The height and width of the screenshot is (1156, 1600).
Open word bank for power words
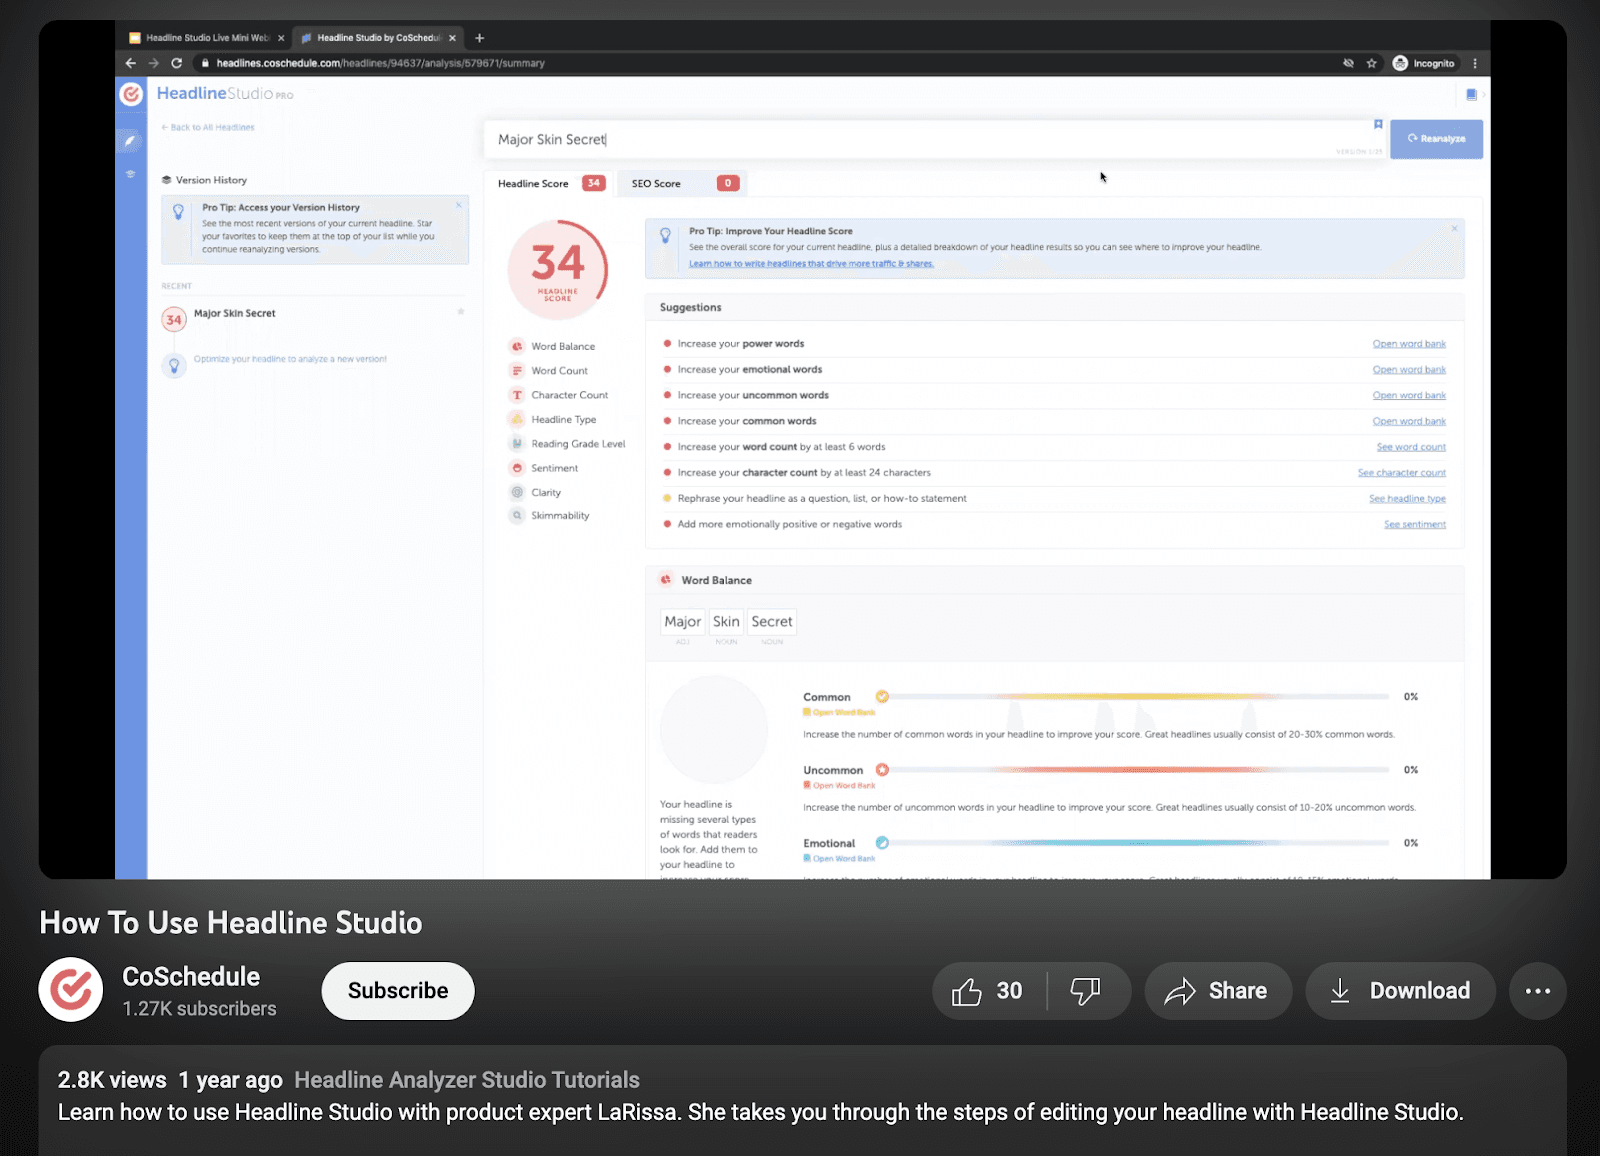click(x=1409, y=344)
